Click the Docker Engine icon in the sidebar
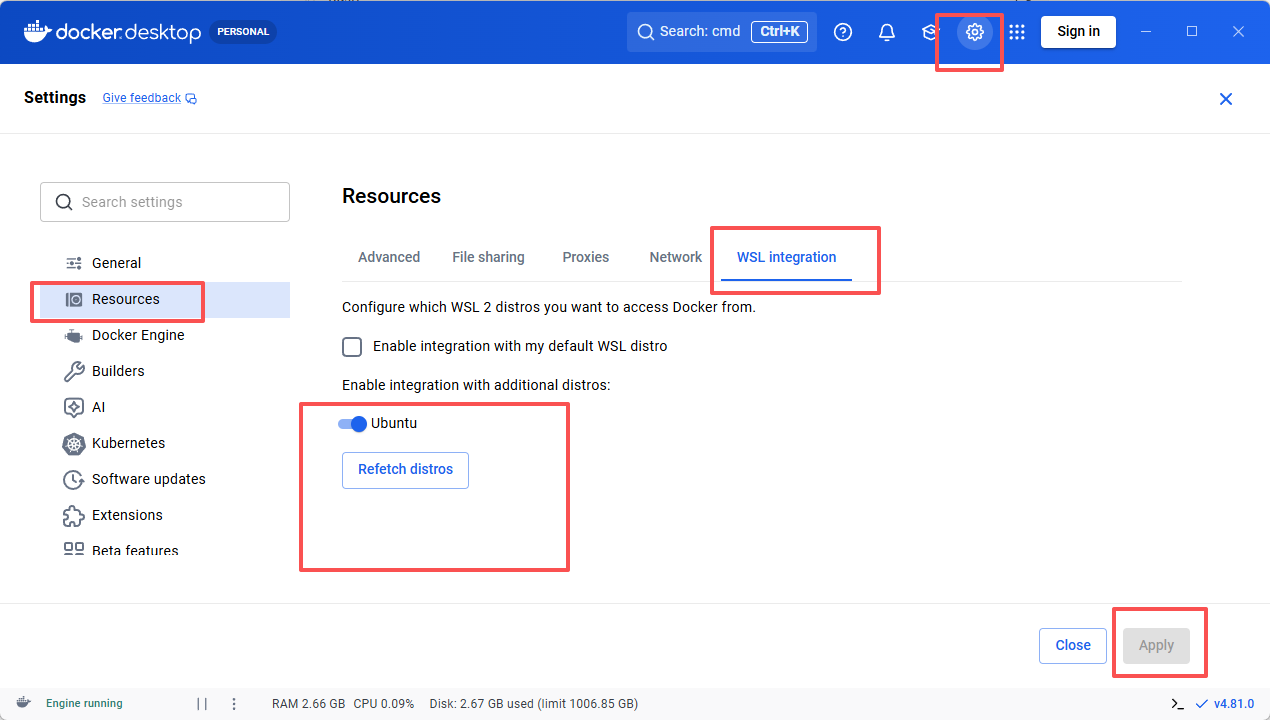The image size is (1270, 720). click(x=74, y=335)
